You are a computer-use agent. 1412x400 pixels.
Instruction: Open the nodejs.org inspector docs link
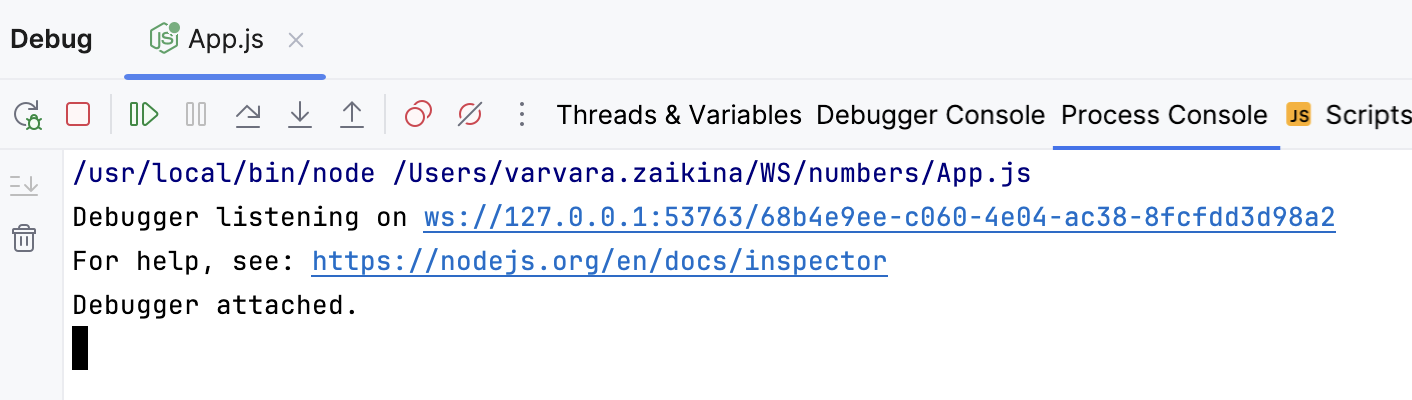pyautogui.click(x=599, y=262)
